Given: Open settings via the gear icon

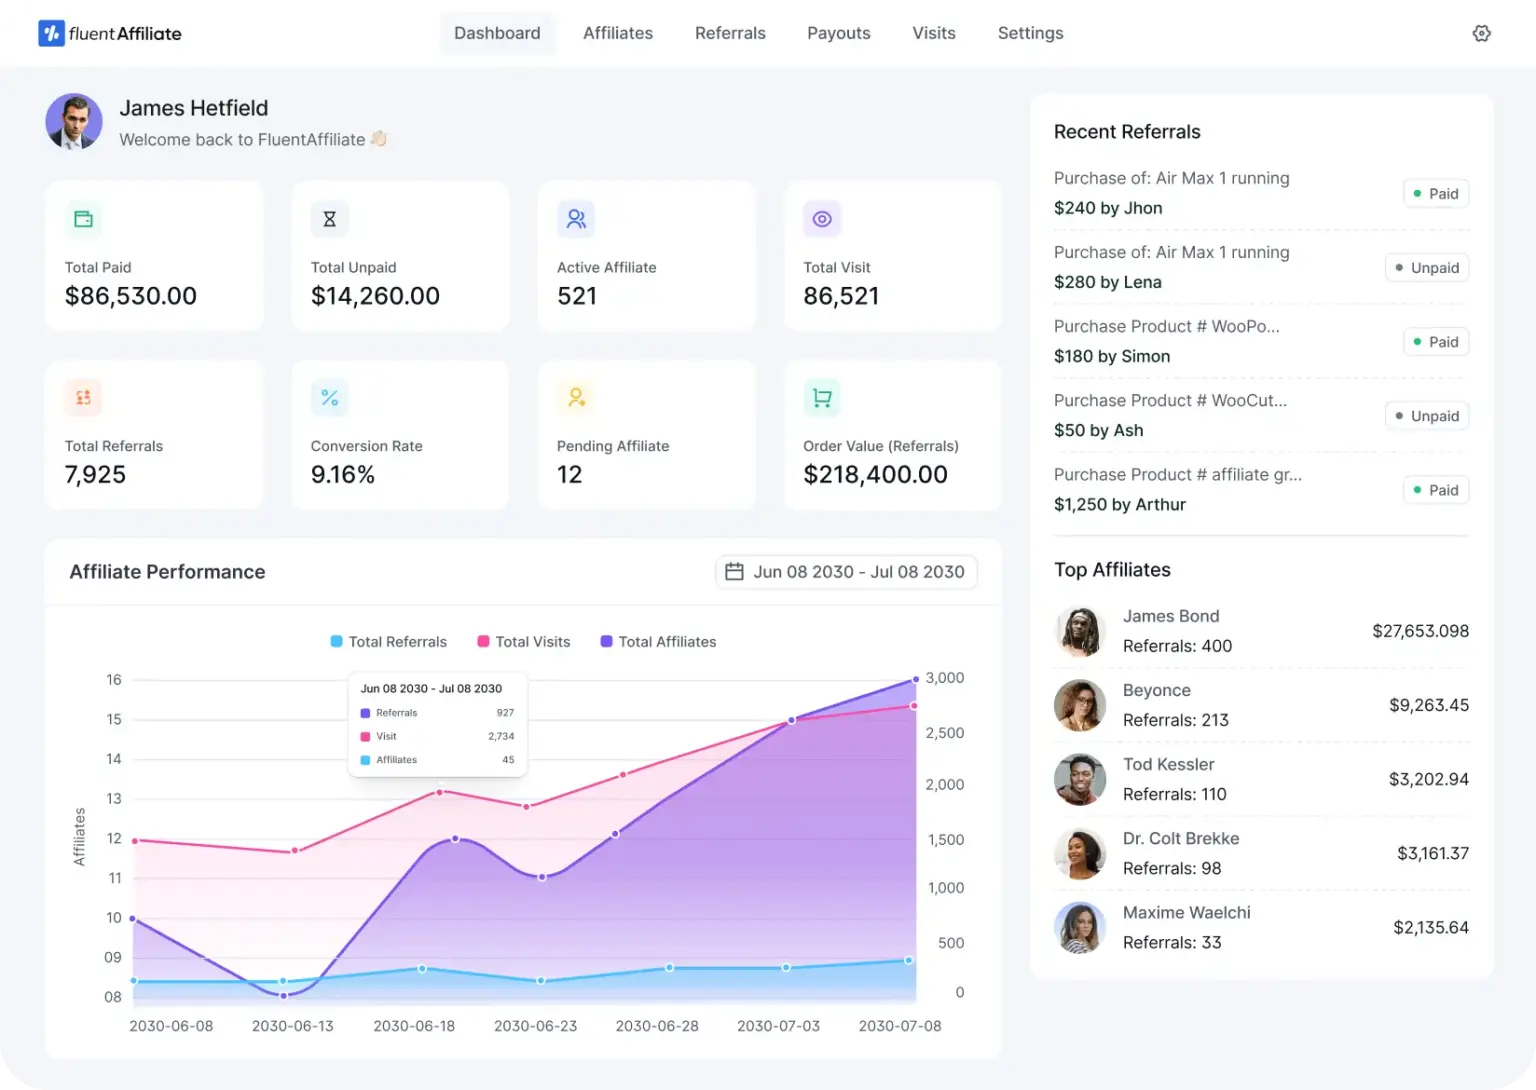Looking at the screenshot, I should pyautogui.click(x=1481, y=32).
